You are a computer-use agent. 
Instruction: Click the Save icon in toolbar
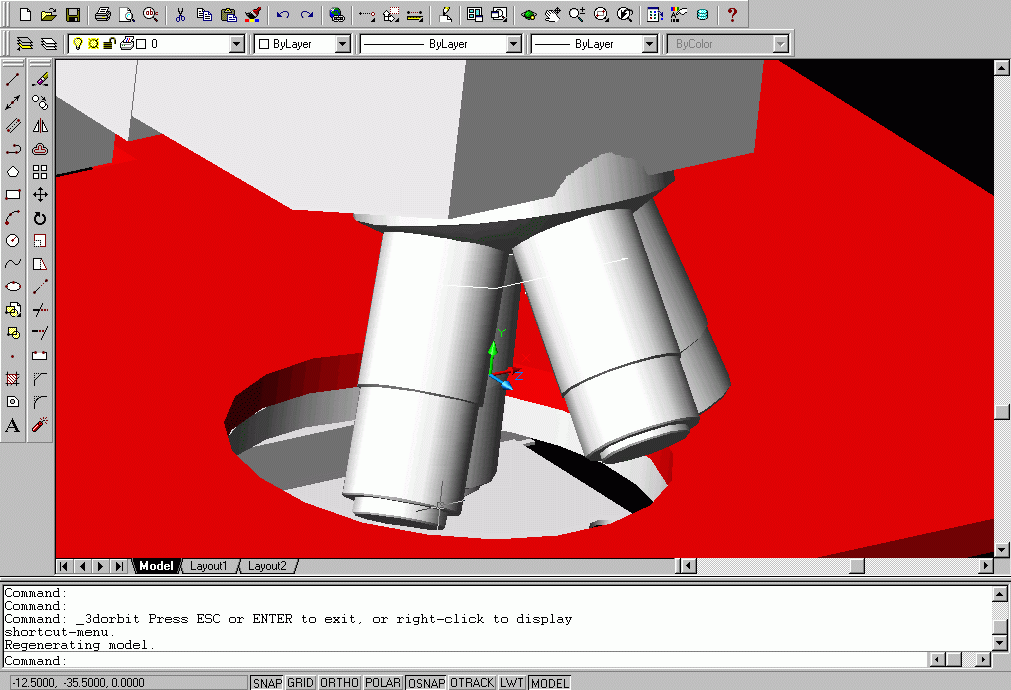(73, 15)
